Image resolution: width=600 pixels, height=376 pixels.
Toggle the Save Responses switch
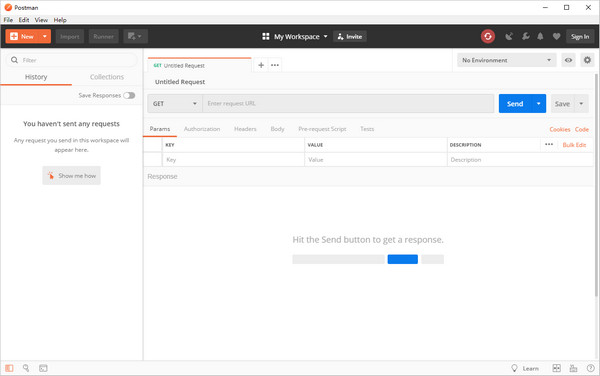click(129, 95)
